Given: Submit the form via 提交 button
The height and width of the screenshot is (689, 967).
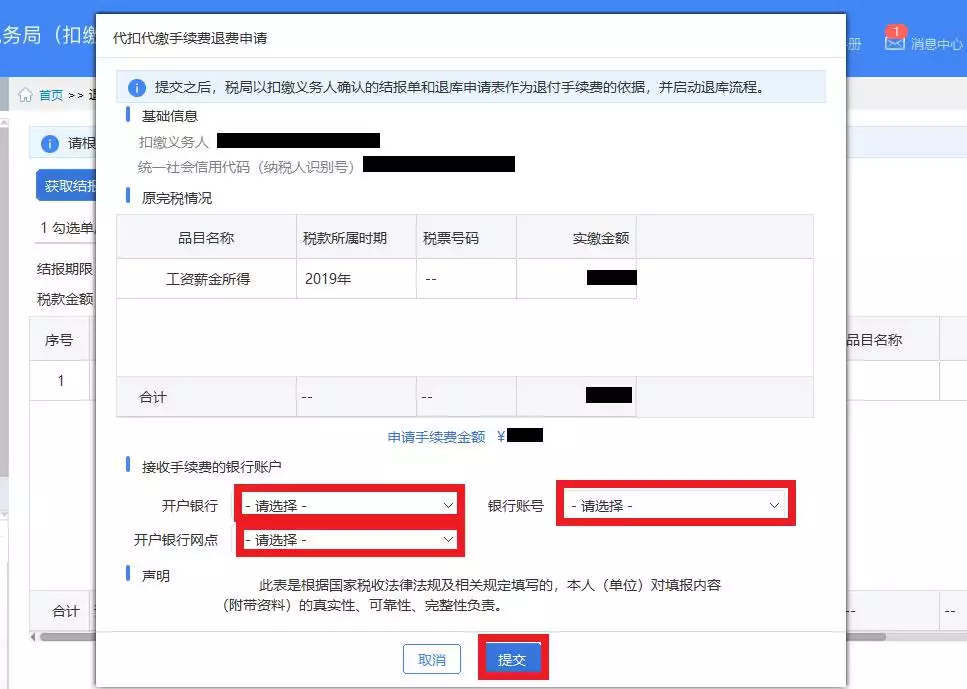Looking at the screenshot, I should [513, 657].
